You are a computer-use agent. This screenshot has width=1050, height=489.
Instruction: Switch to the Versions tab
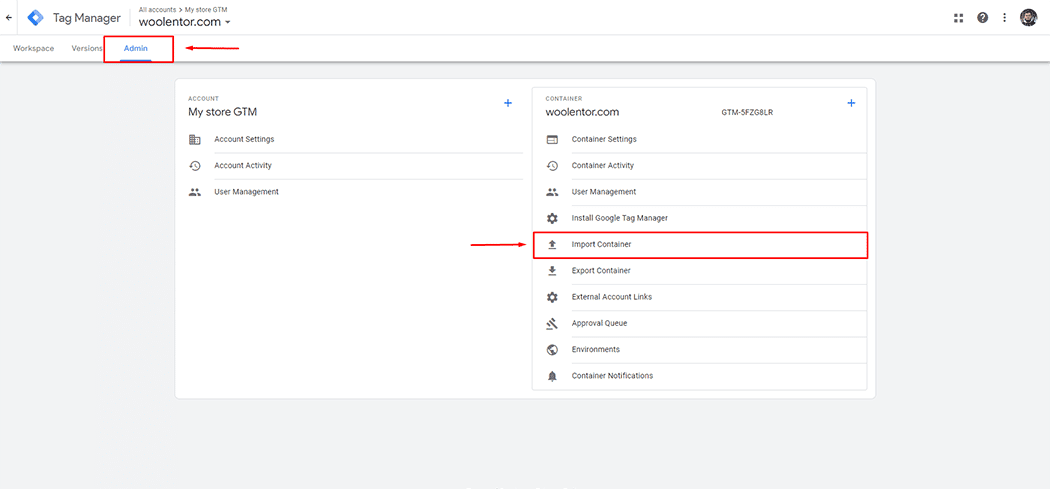[x=87, y=48]
